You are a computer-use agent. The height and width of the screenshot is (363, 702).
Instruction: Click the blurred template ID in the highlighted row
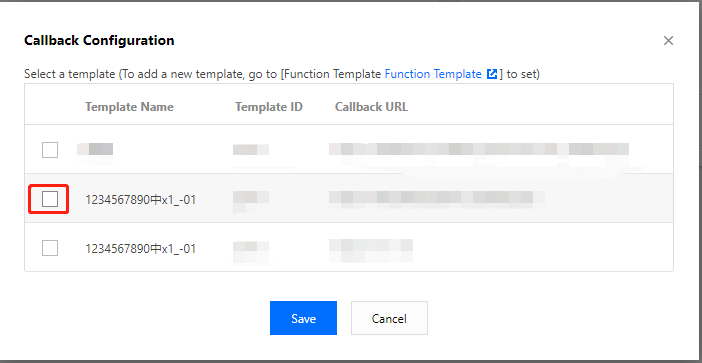click(251, 200)
